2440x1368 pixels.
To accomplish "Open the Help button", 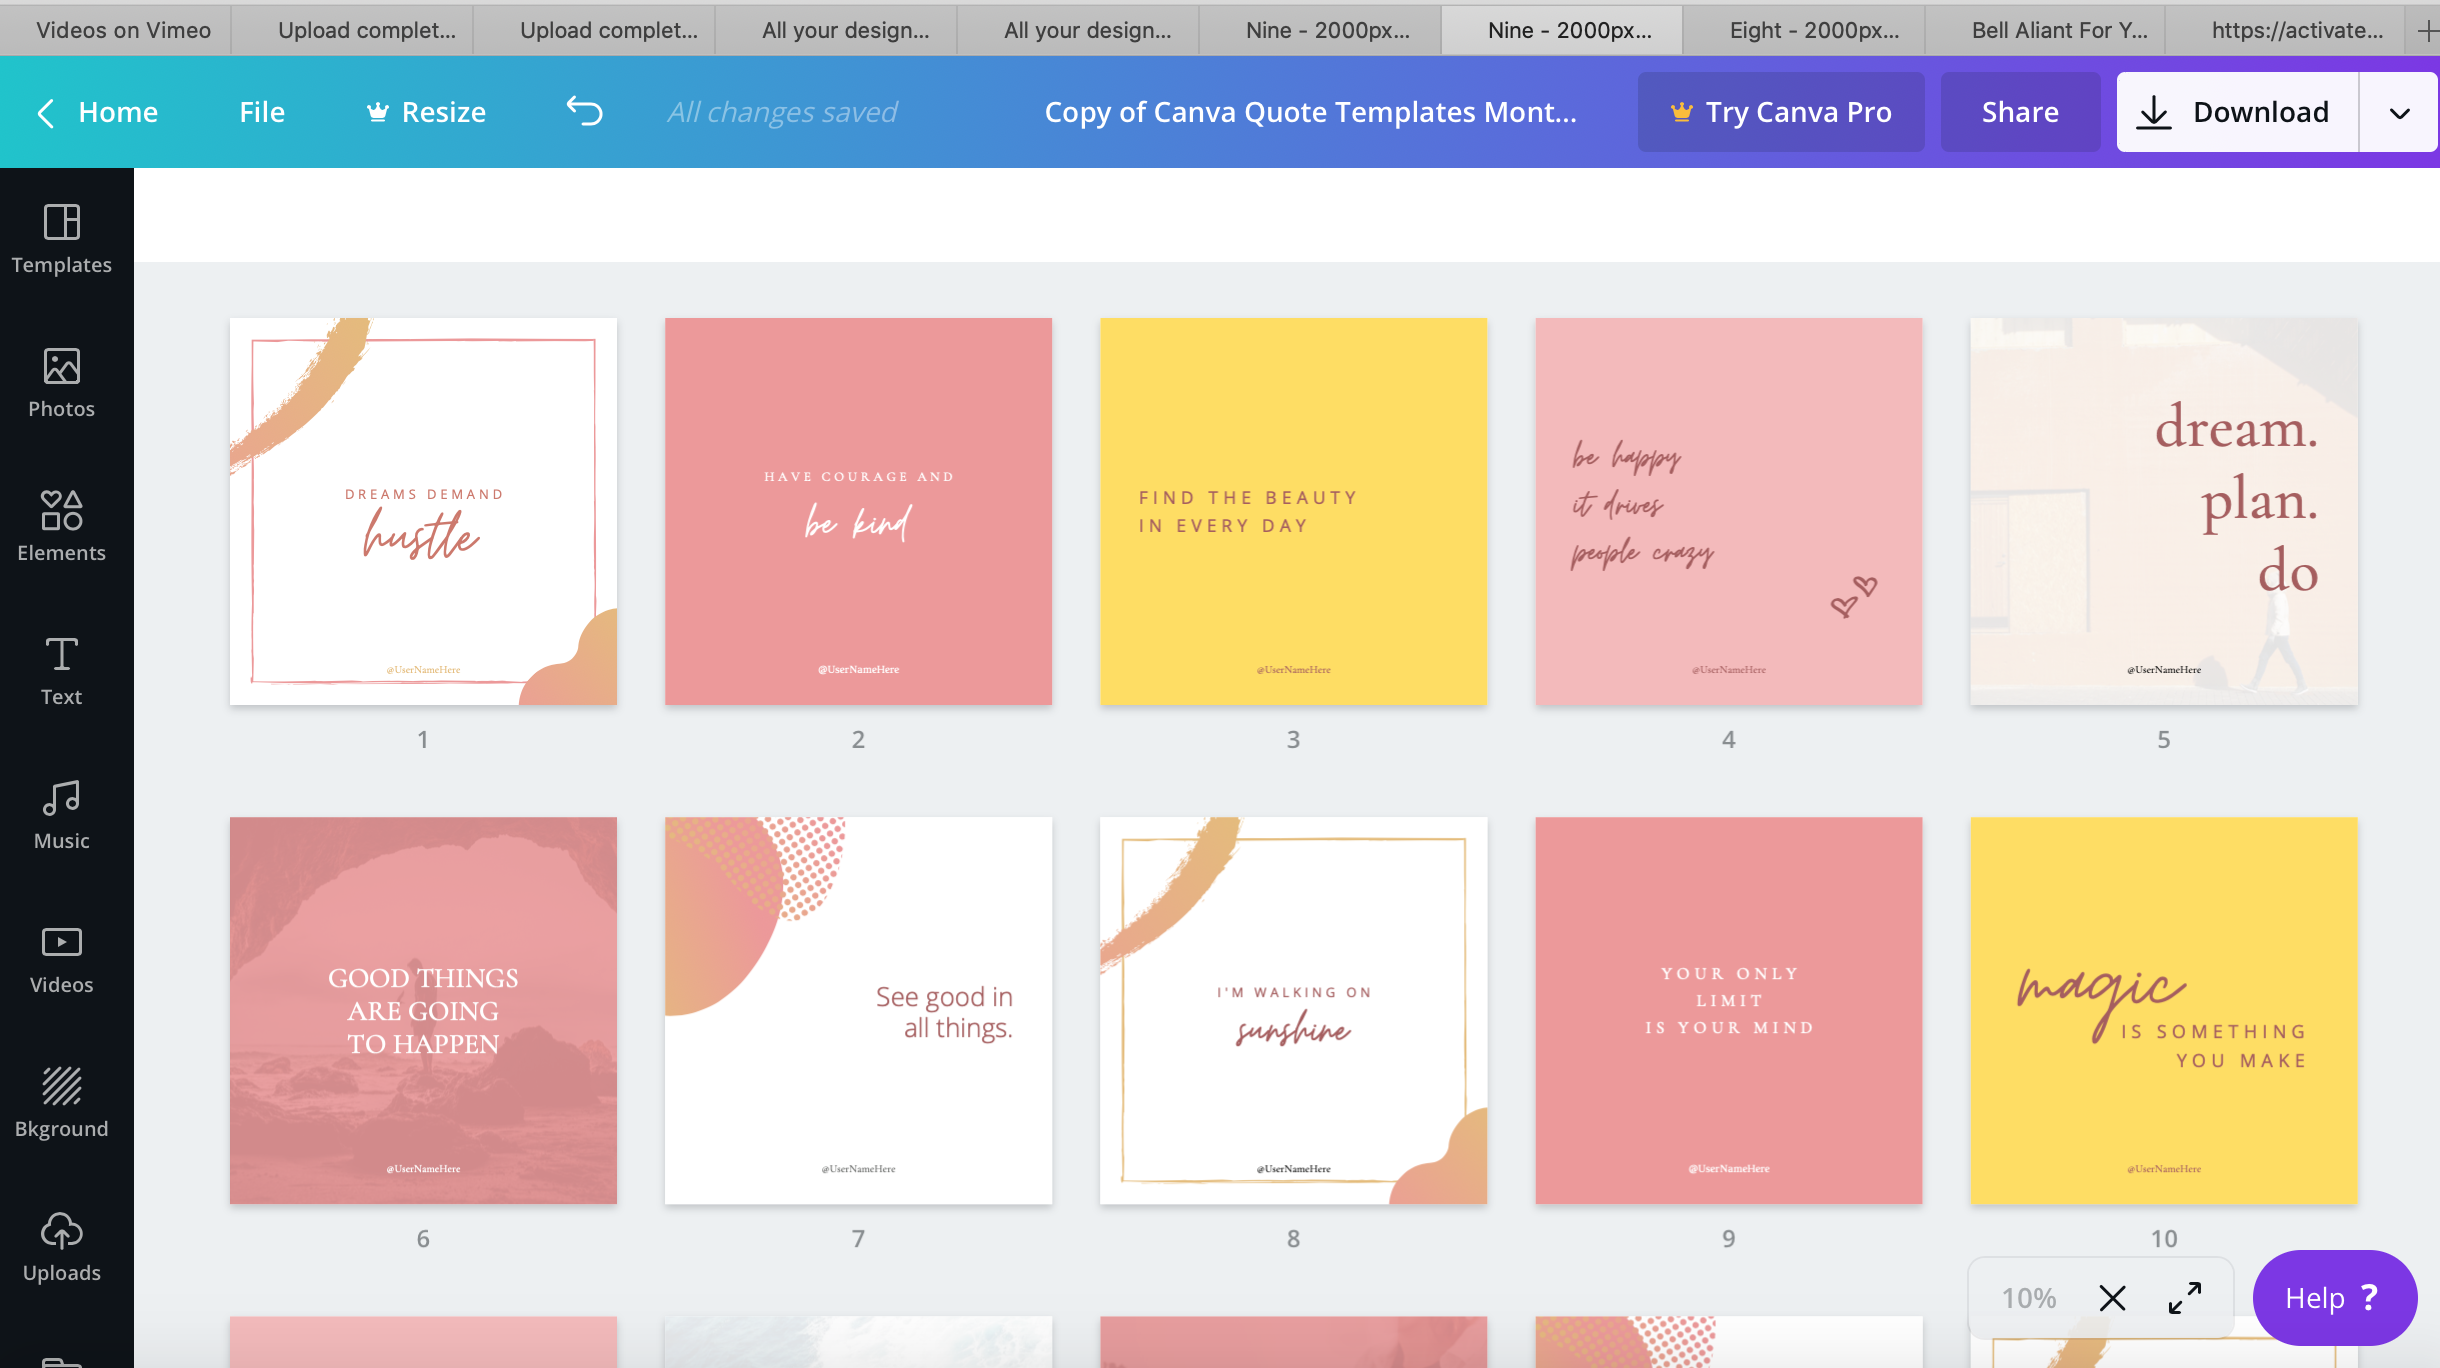I will tap(2334, 1298).
